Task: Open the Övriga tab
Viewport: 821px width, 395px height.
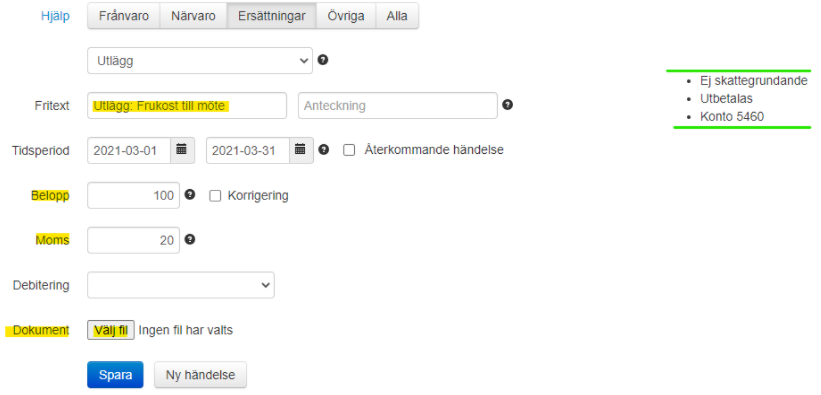Action: coord(346,16)
